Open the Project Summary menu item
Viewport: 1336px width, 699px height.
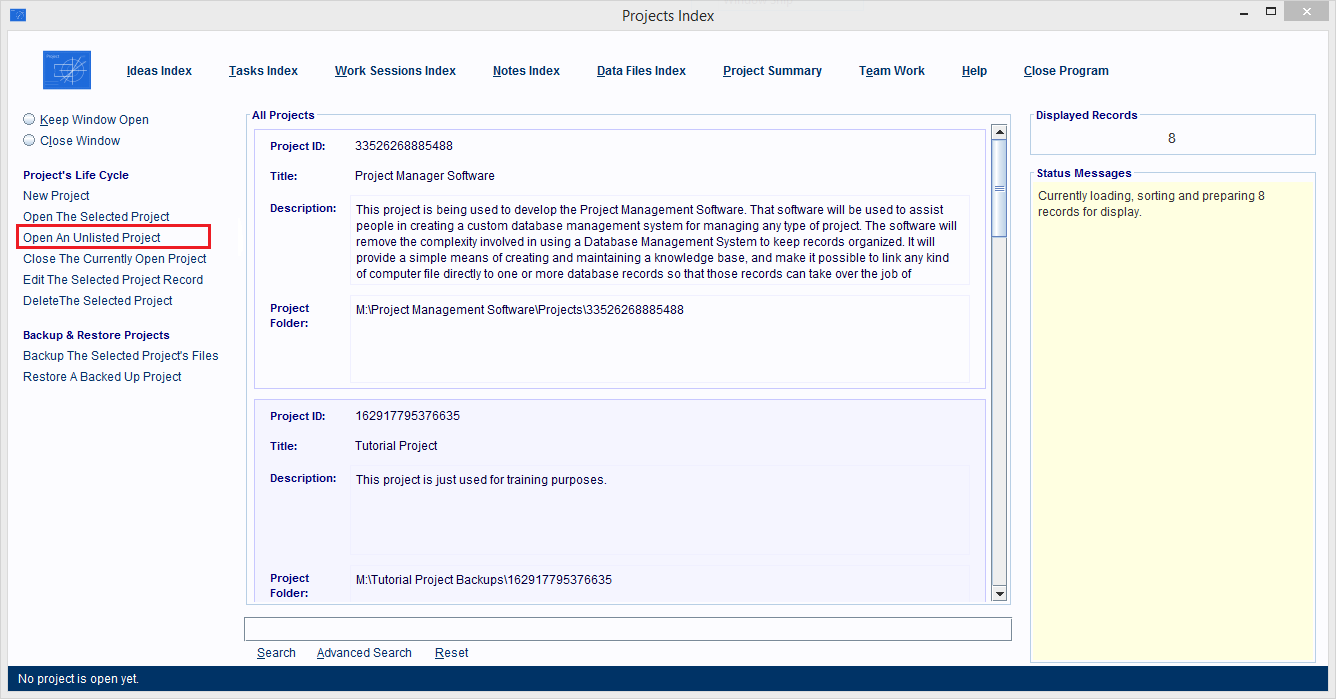click(x=772, y=71)
